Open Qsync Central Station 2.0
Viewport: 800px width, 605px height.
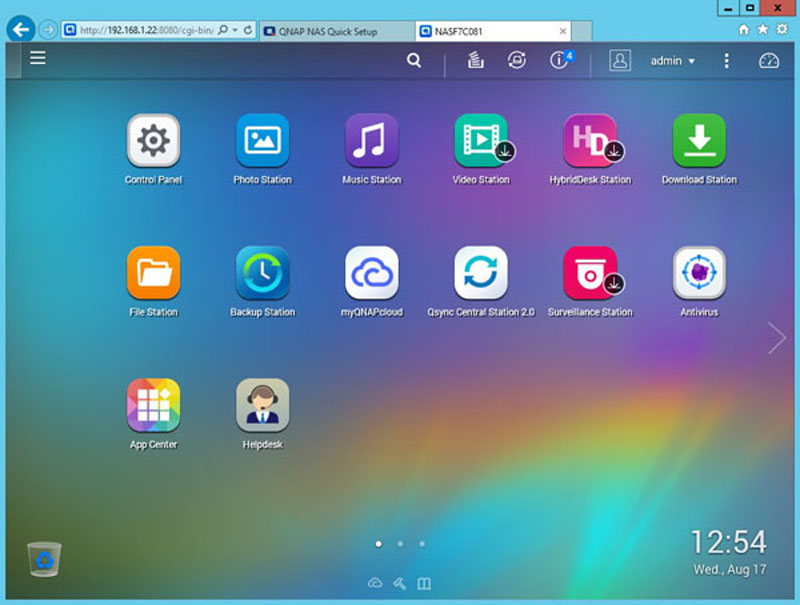coord(480,273)
